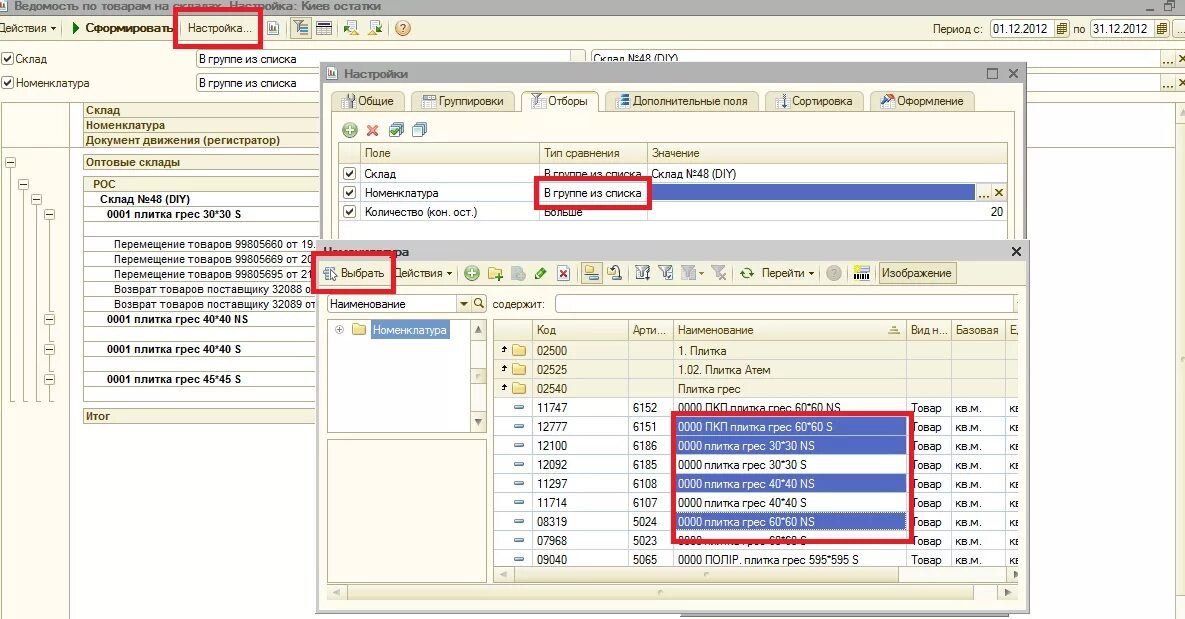The image size is (1185, 619).
Task: Open the Наименование search field dropdown
Action: tap(463, 303)
